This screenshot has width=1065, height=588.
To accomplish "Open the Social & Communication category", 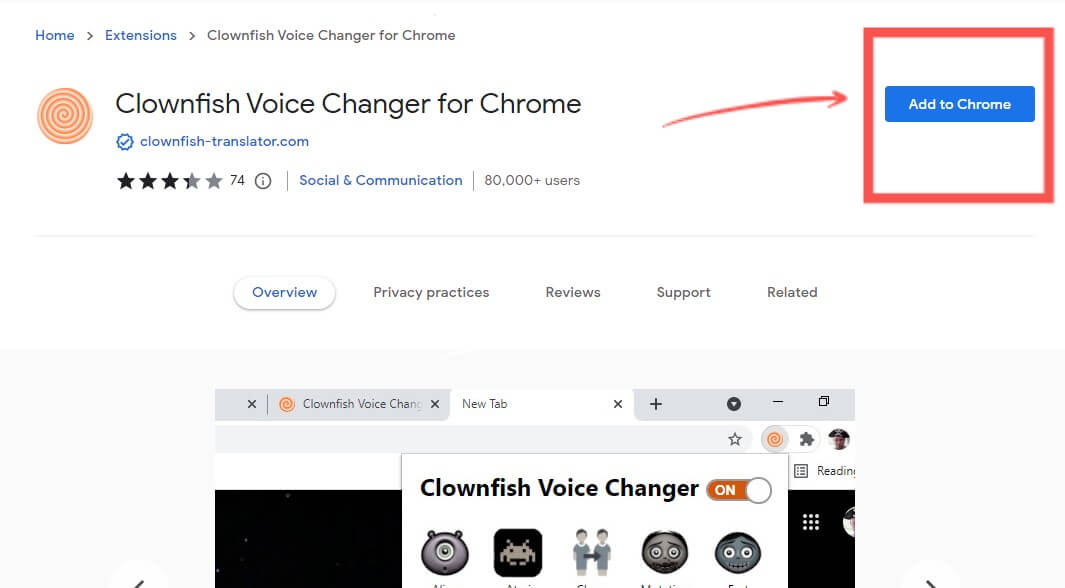I will pos(380,181).
